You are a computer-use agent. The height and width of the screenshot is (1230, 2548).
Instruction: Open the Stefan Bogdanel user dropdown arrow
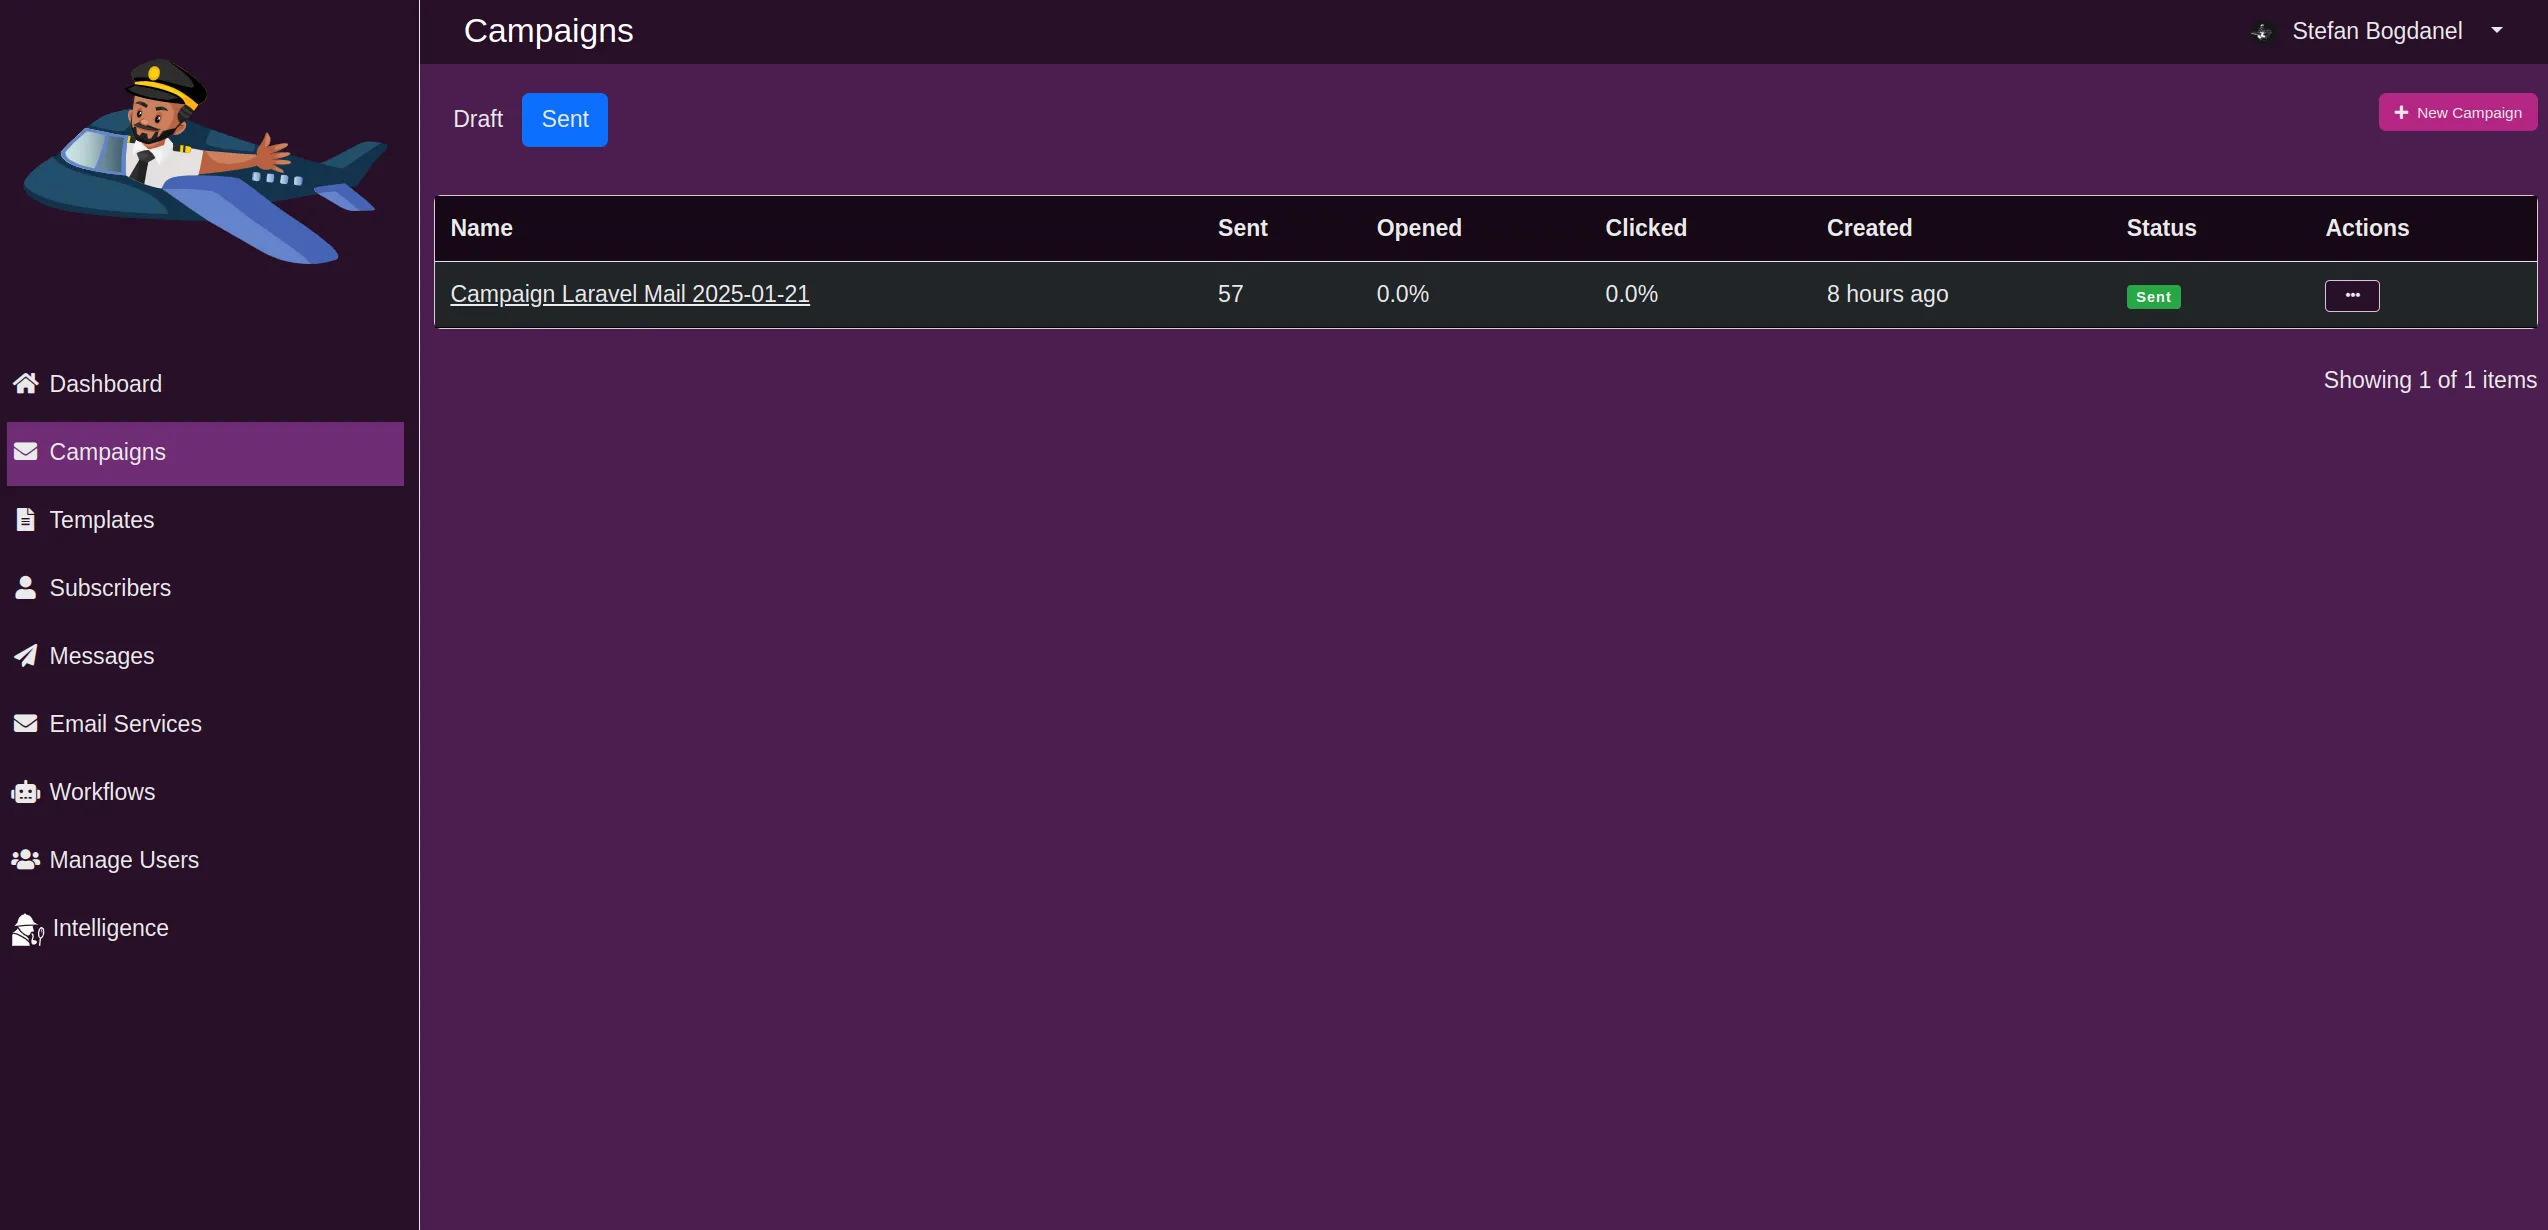pyautogui.click(x=2497, y=31)
